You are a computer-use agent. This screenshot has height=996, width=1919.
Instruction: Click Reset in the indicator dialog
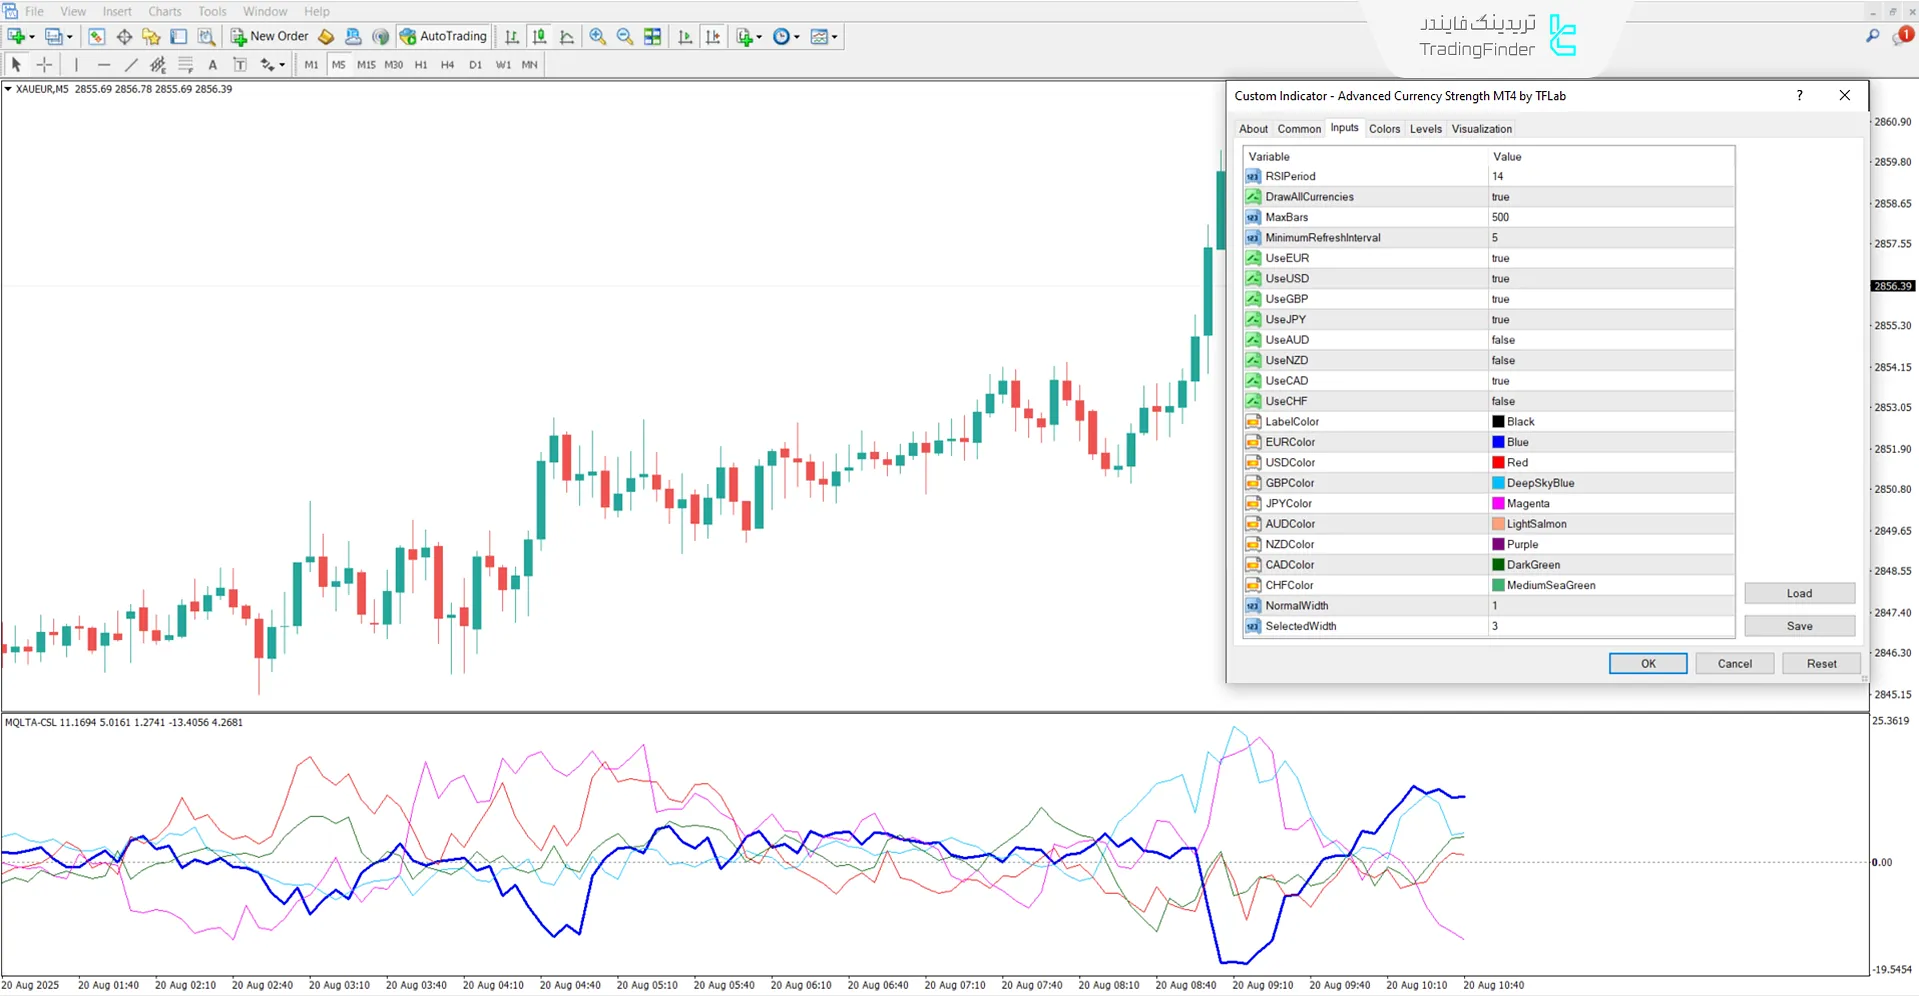1820,663
